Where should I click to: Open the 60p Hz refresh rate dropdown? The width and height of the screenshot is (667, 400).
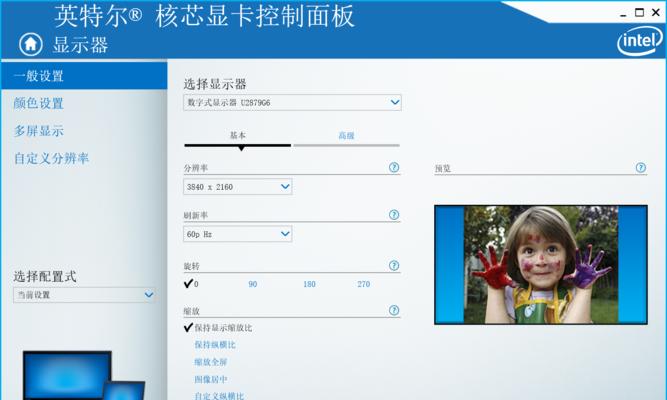tap(238, 234)
